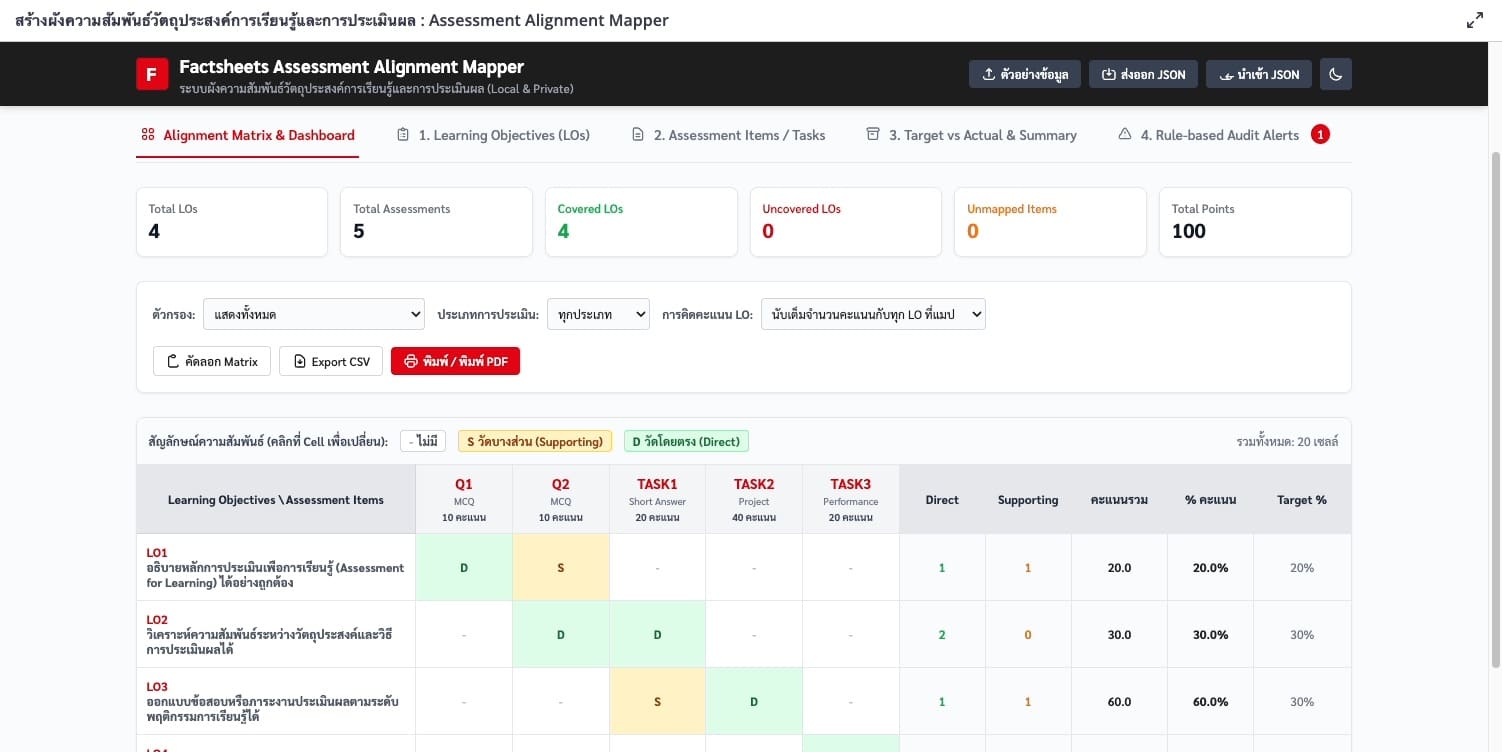Open the ประเภทการประเมิน type dropdown
This screenshot has width=1502, height=752.
pyautogui.click(x=598, y=314)
